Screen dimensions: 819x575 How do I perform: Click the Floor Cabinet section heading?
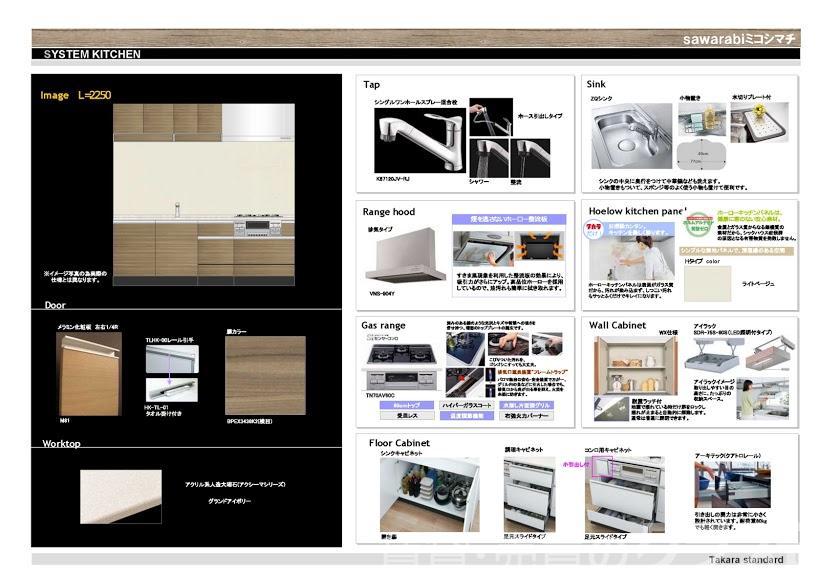(399, 442)
